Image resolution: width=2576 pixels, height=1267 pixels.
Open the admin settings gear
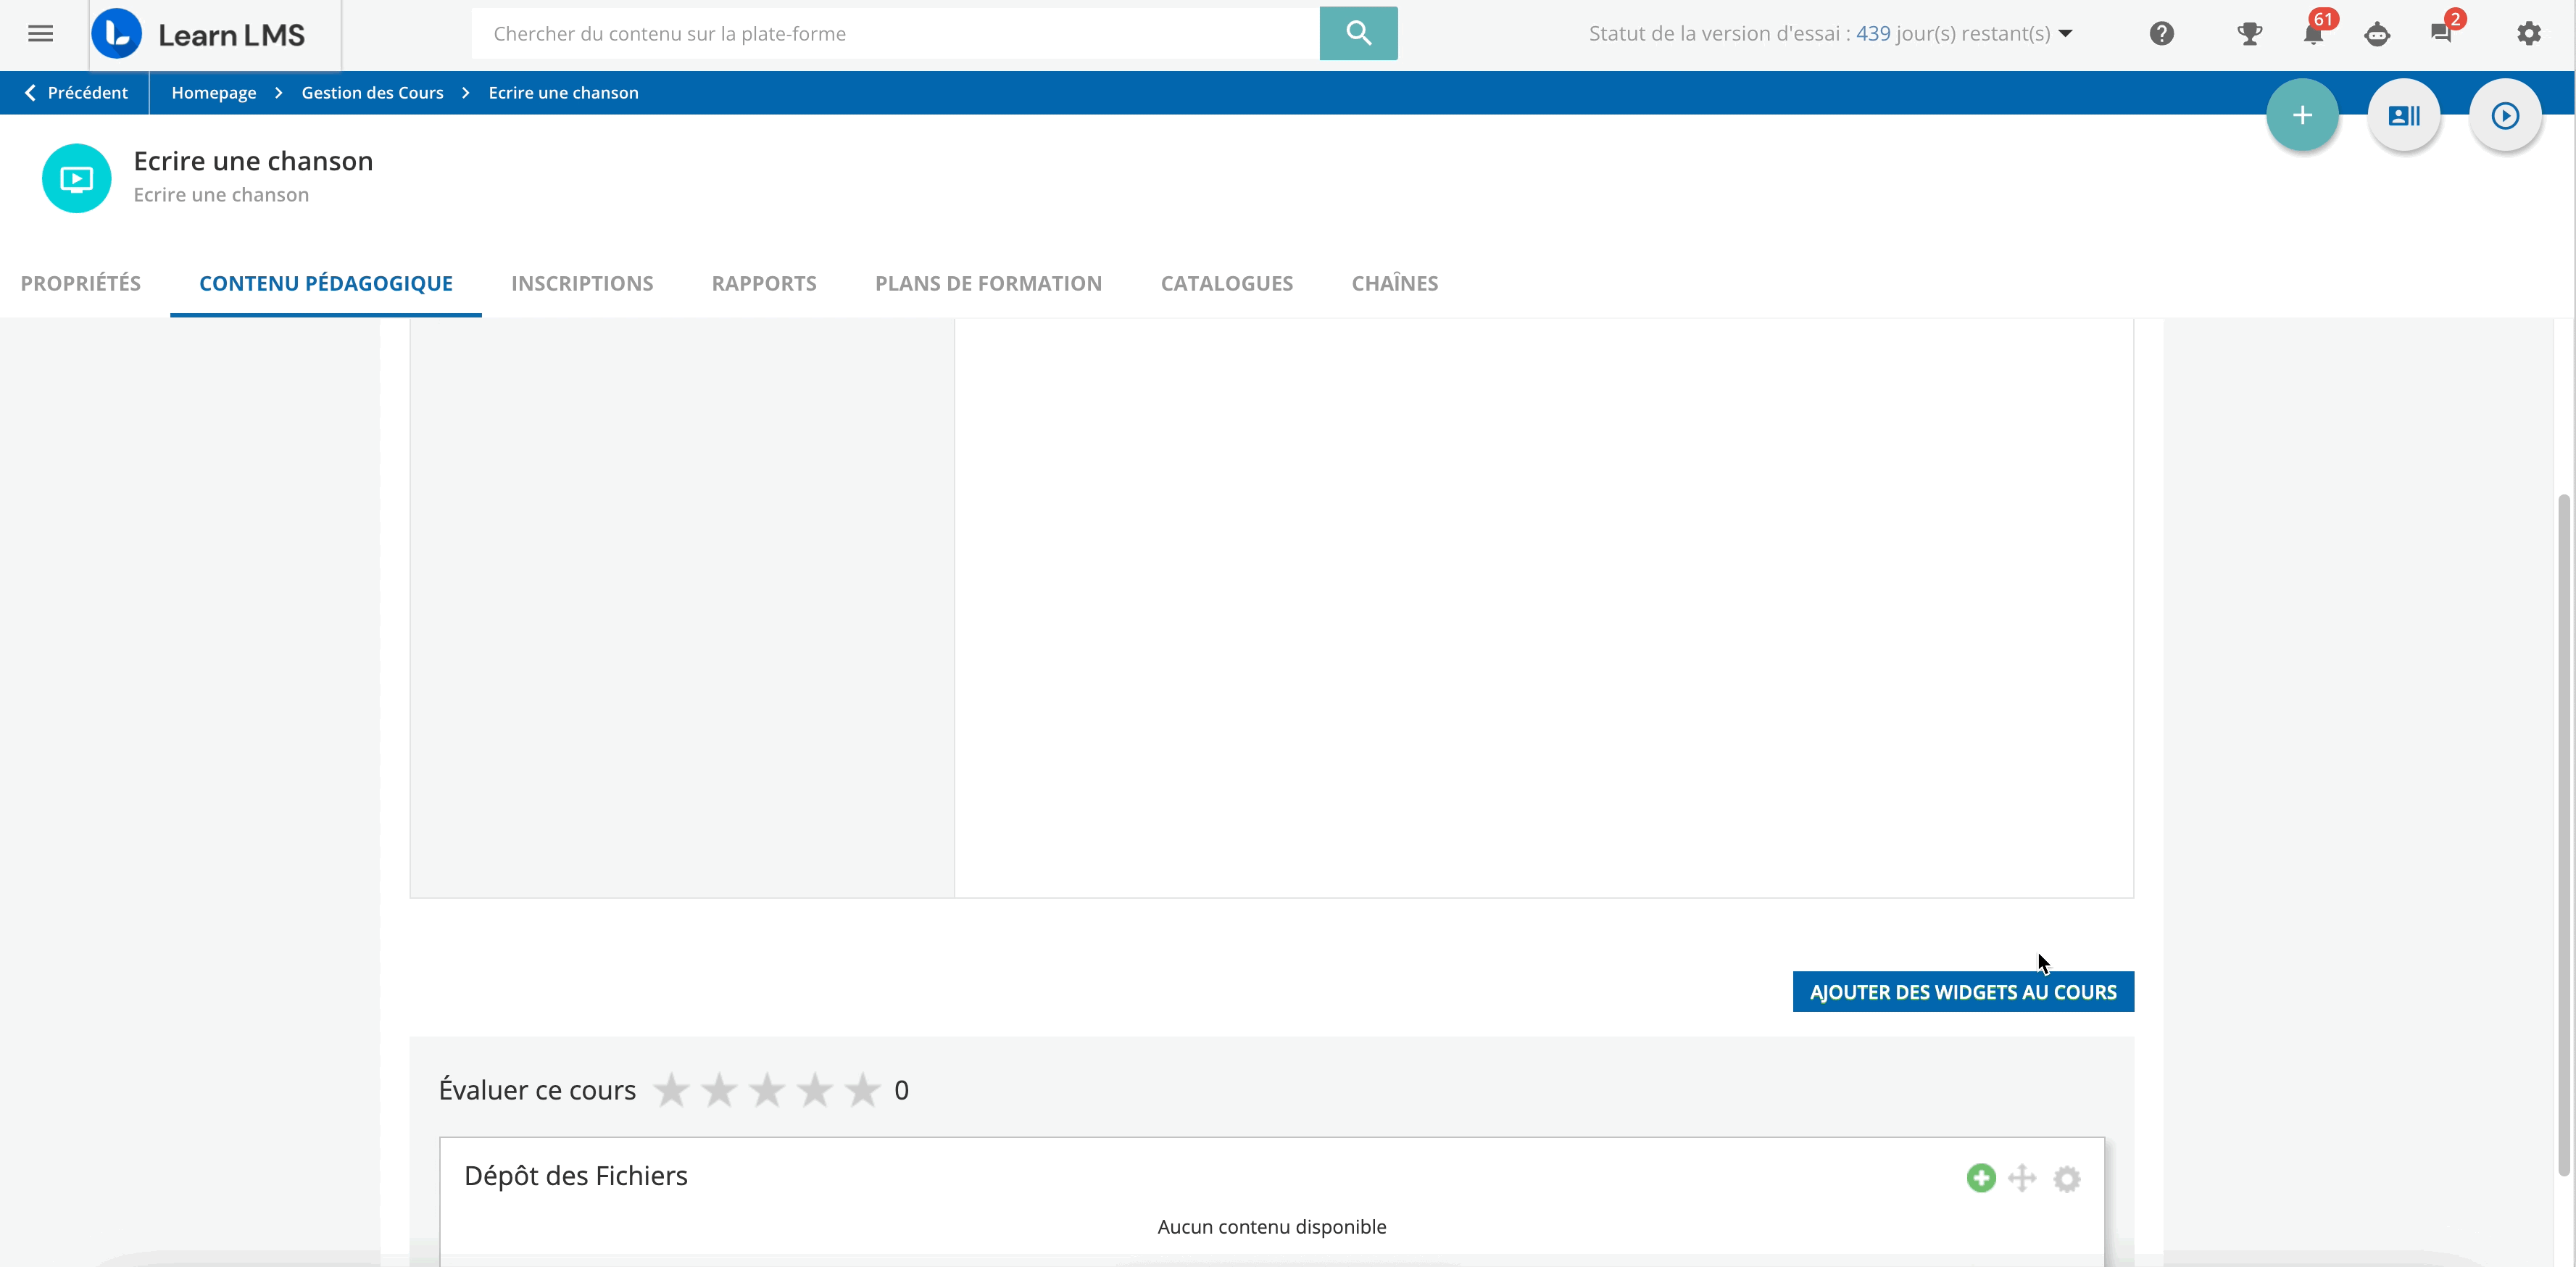point(2528,34)
